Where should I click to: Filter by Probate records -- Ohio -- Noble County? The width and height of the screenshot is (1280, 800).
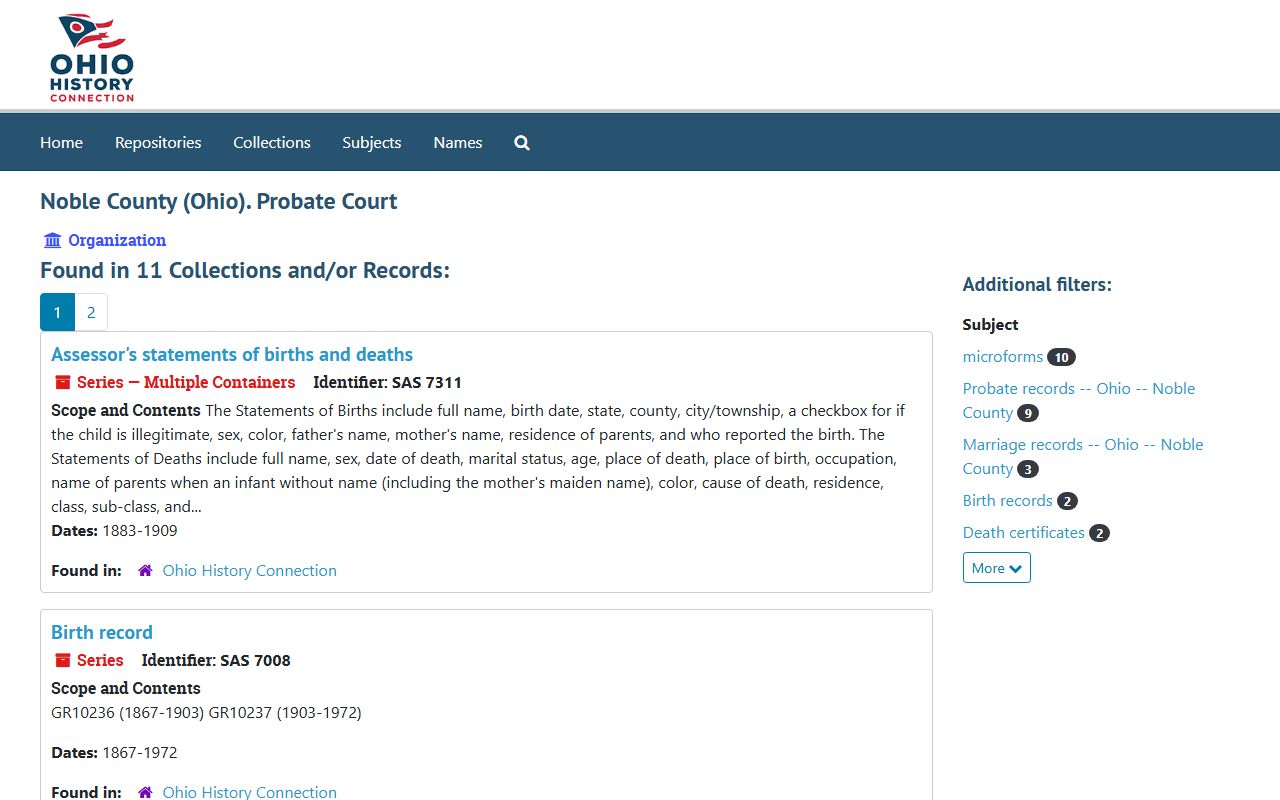pos(1079,400)
